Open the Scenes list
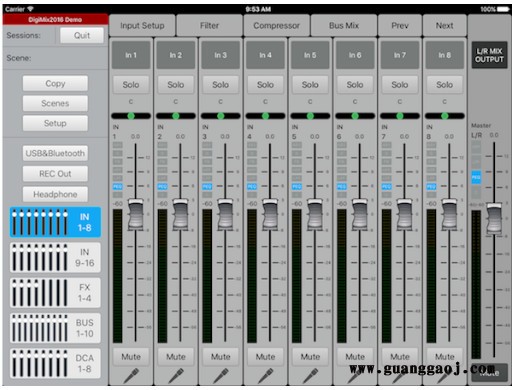The height and width of the screenshot is (390, 517). coord(55,103)
